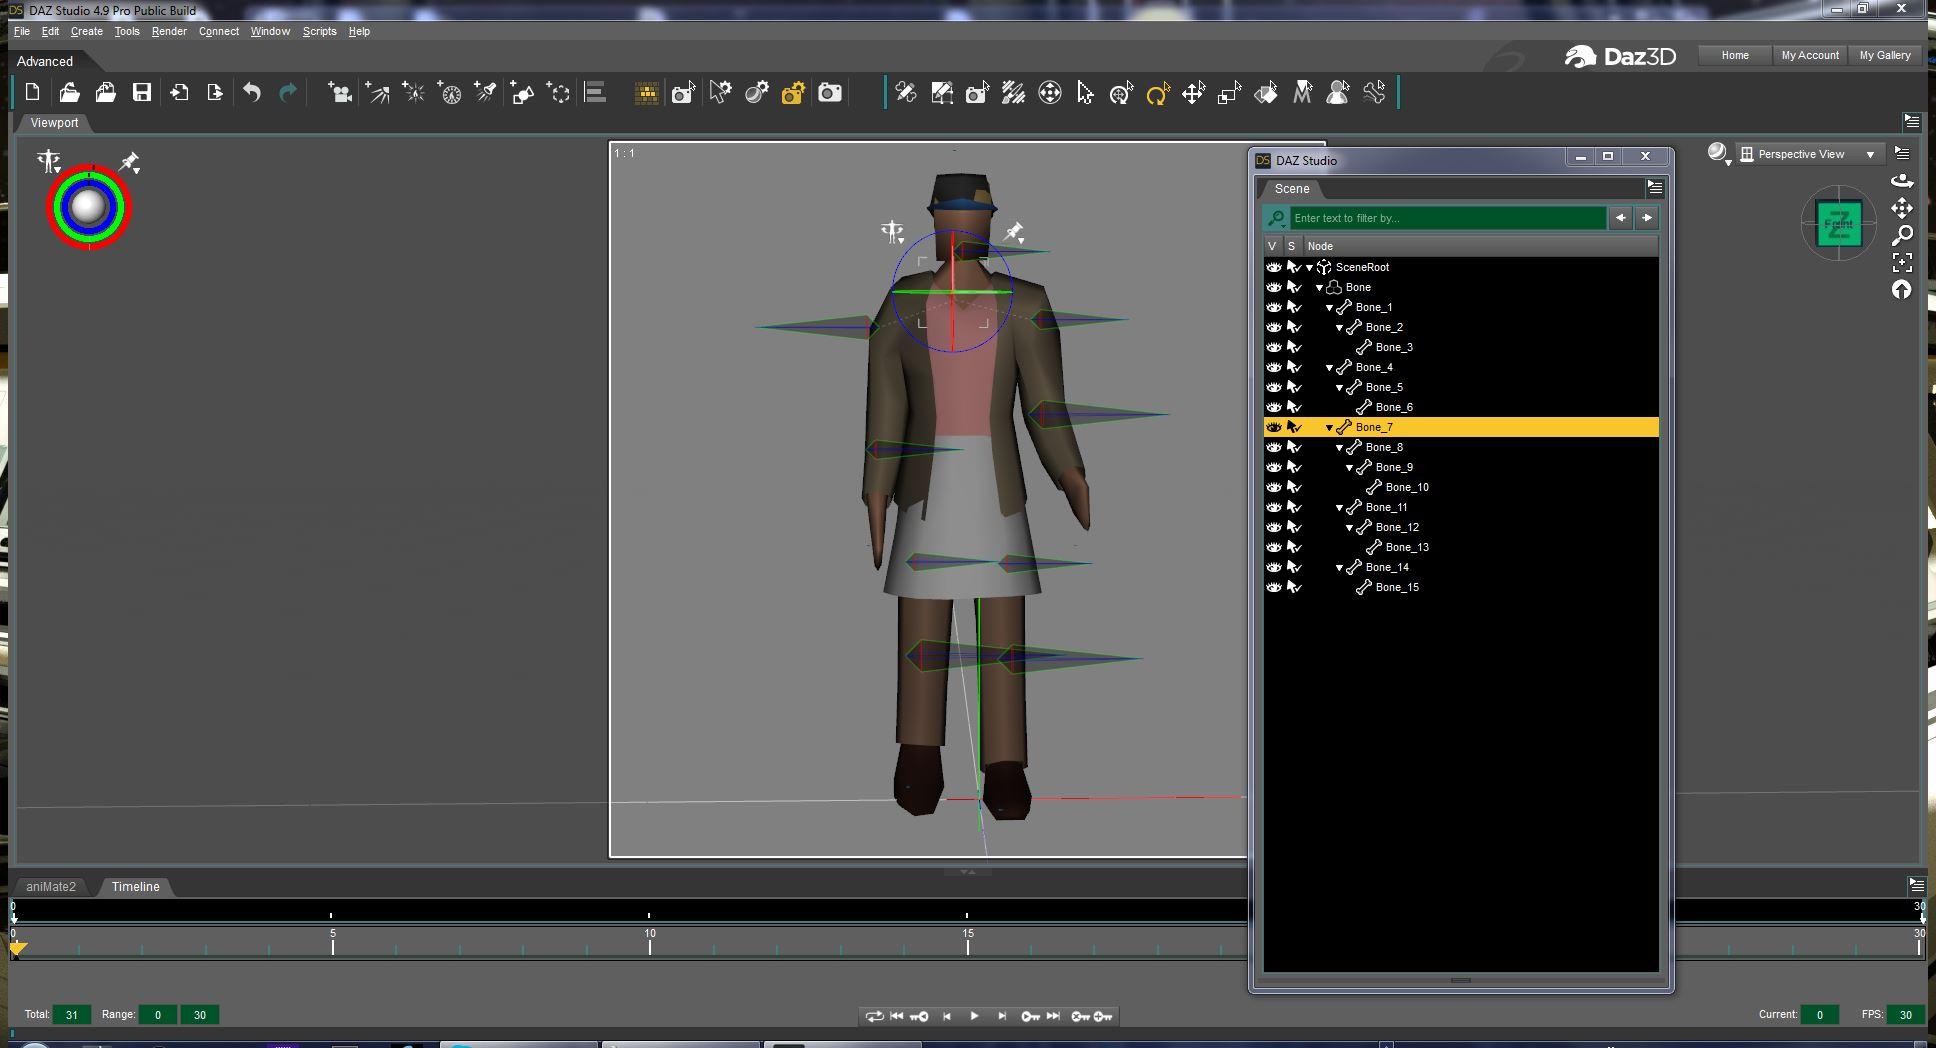
Task: Click the viewport Frame selection icon
Action: click(x=1902, y=263)
